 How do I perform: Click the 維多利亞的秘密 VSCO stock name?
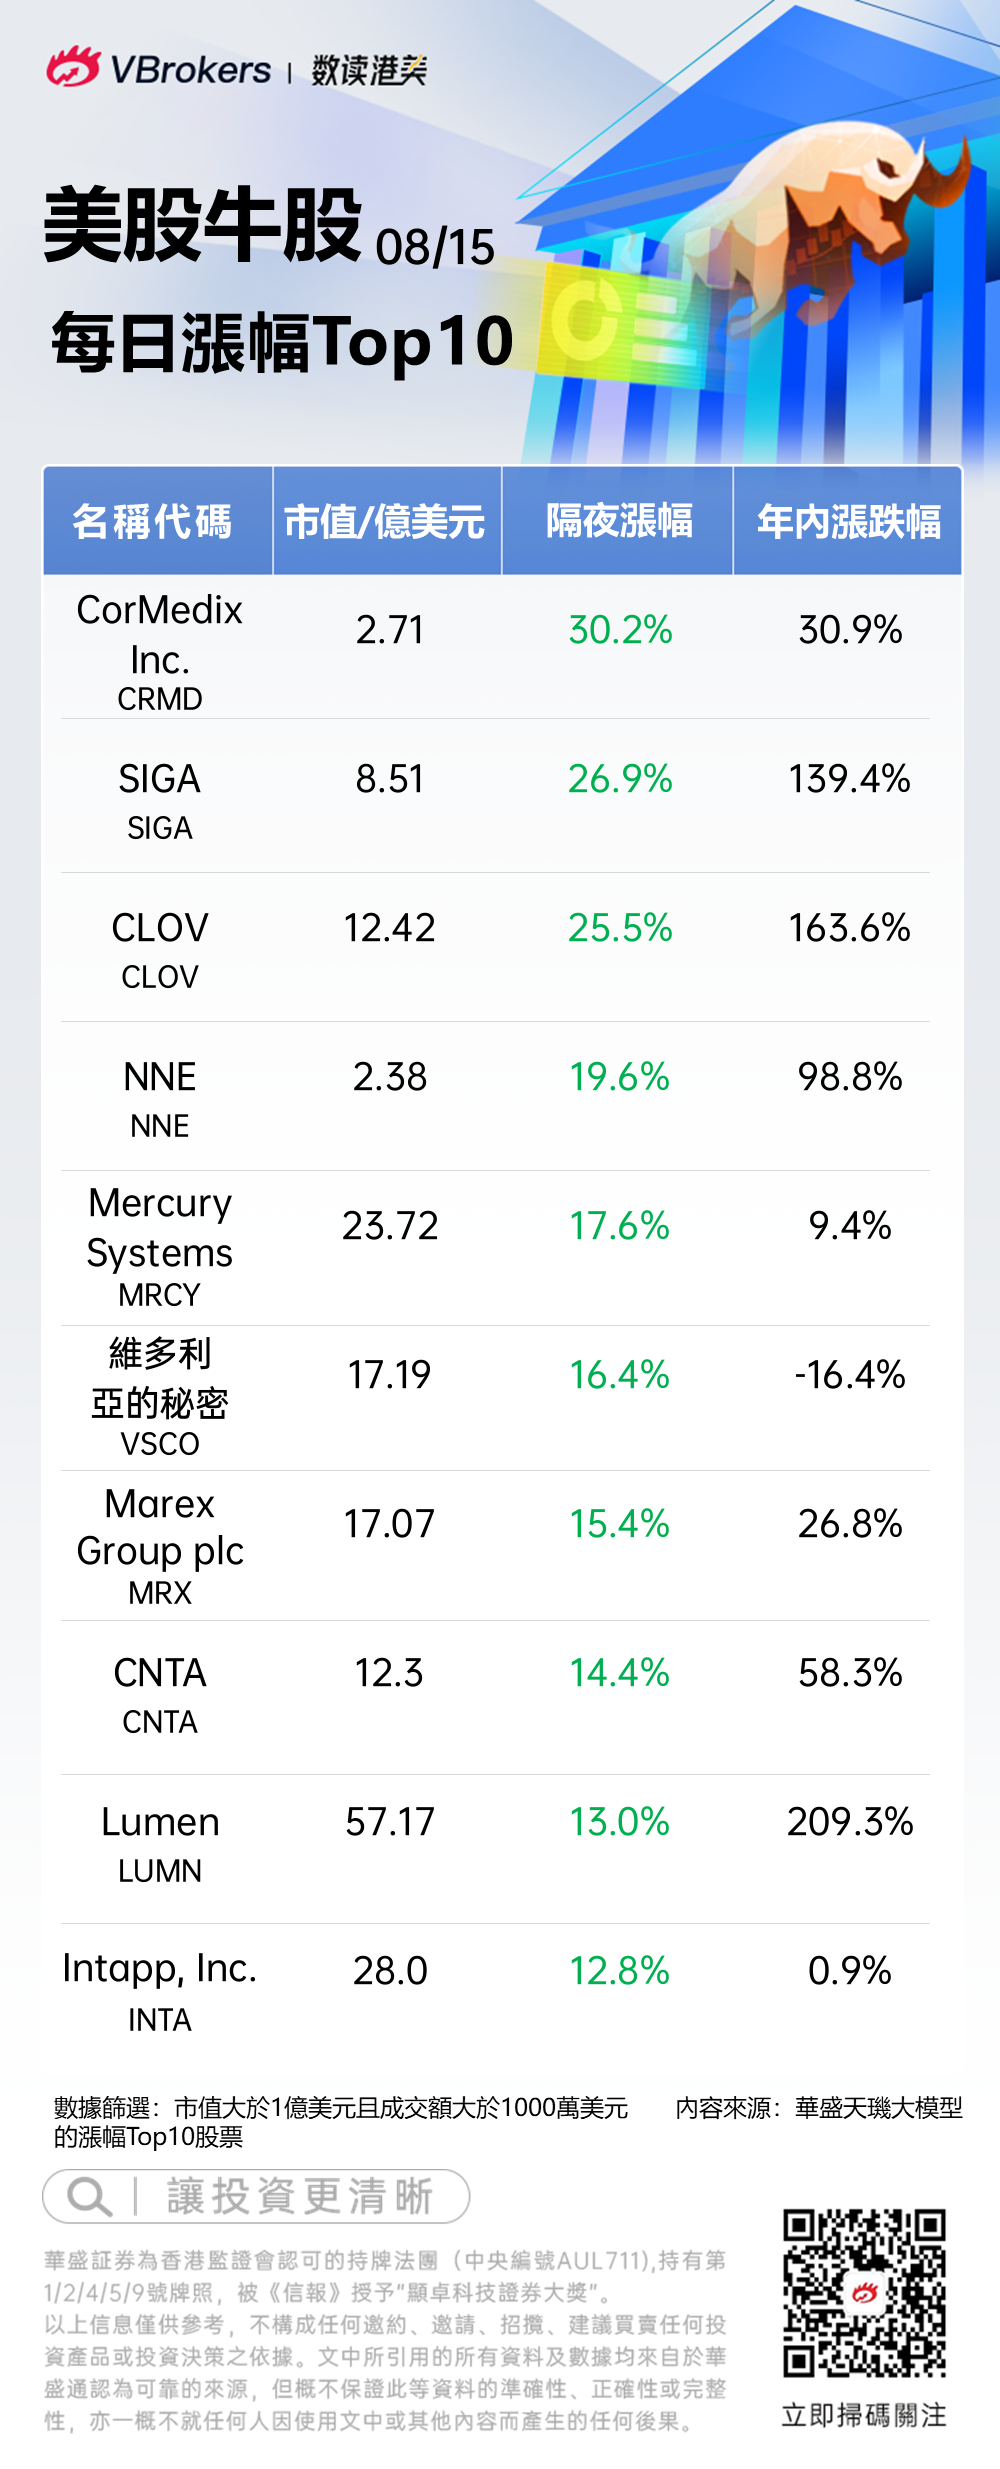pos(160,1396)
